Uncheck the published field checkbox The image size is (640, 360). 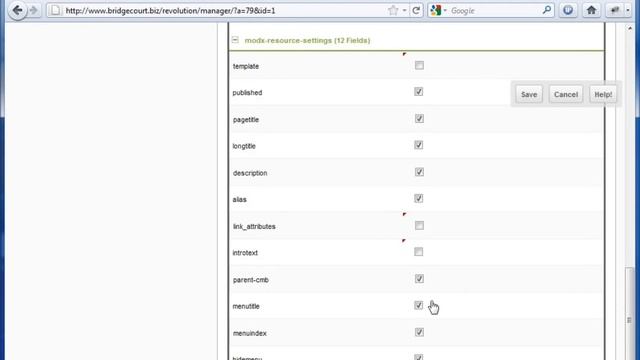pyautogui.click(x=419, y=92)
